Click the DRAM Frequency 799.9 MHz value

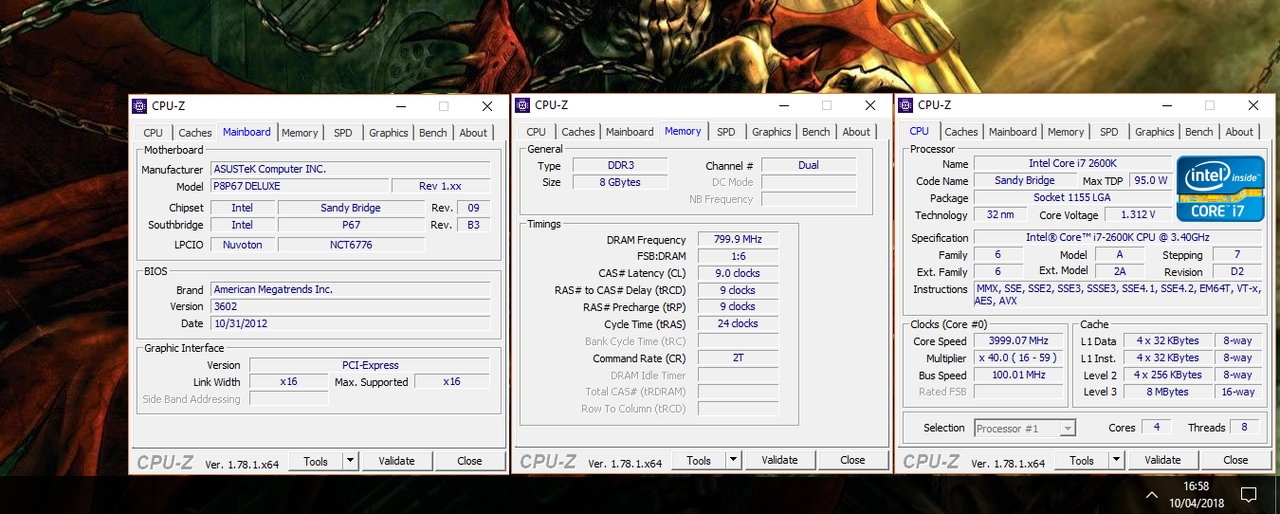click(737, 240)
